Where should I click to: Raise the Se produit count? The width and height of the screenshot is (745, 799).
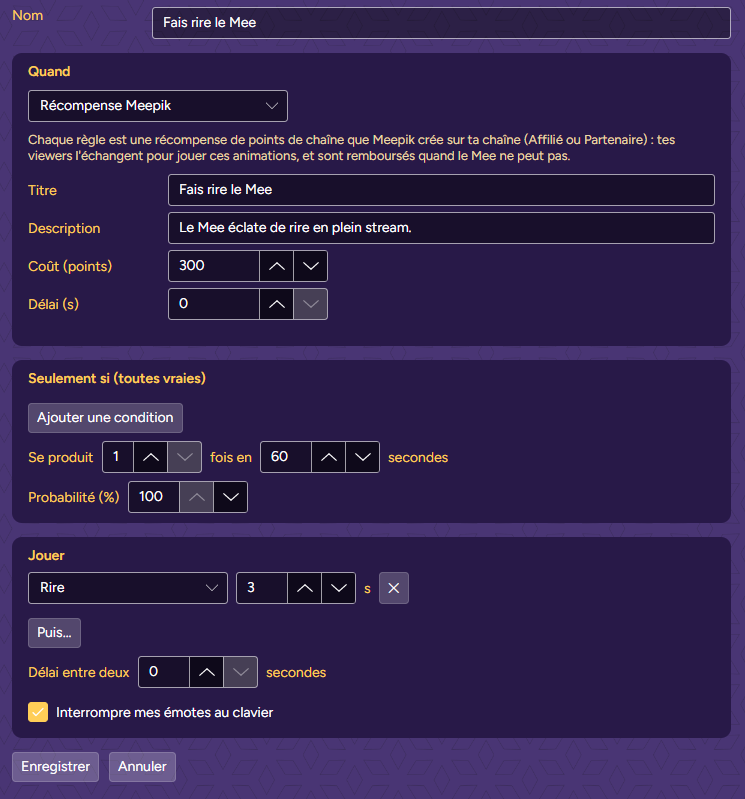tap(150, 457)
